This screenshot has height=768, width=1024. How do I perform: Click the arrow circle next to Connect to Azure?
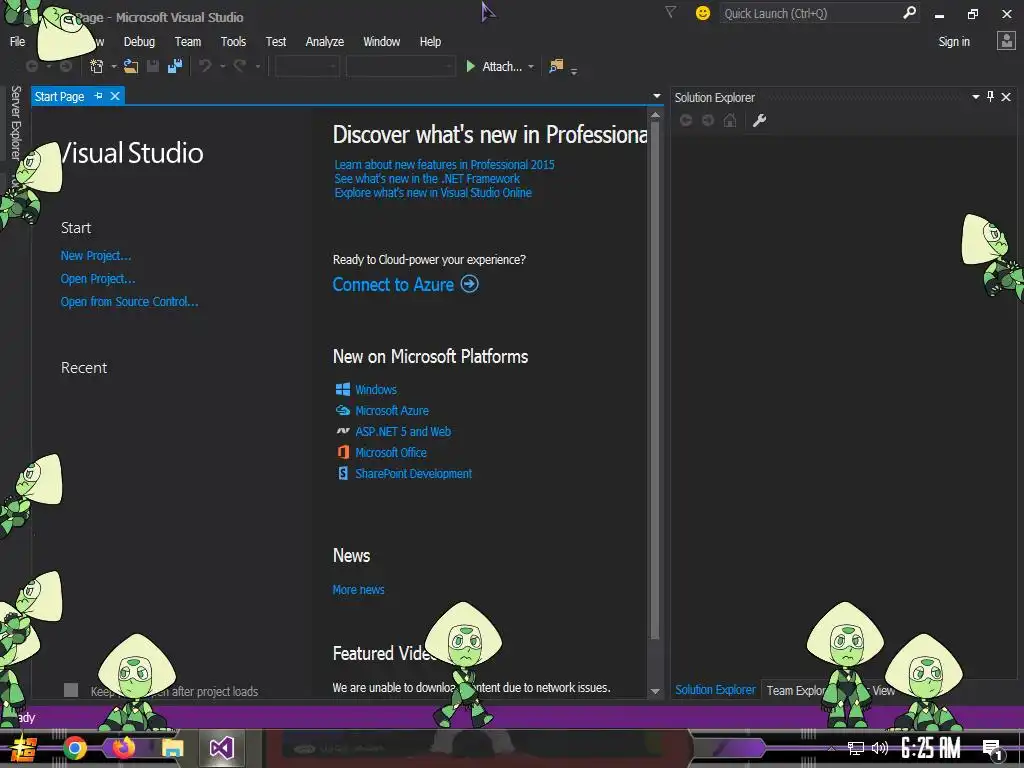pyautogui.click(x=470, y=284)
